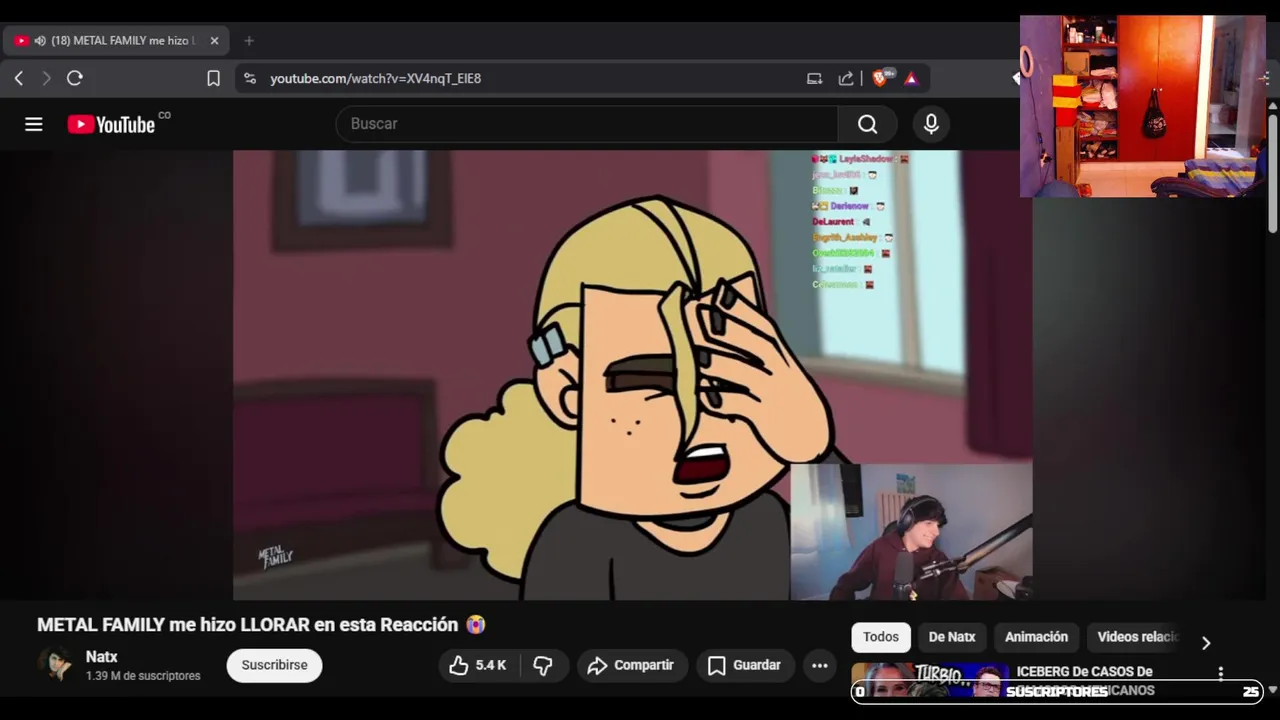Bookmark this page with the bookmark icon
1280x720 pixels.
click(213, 78)
